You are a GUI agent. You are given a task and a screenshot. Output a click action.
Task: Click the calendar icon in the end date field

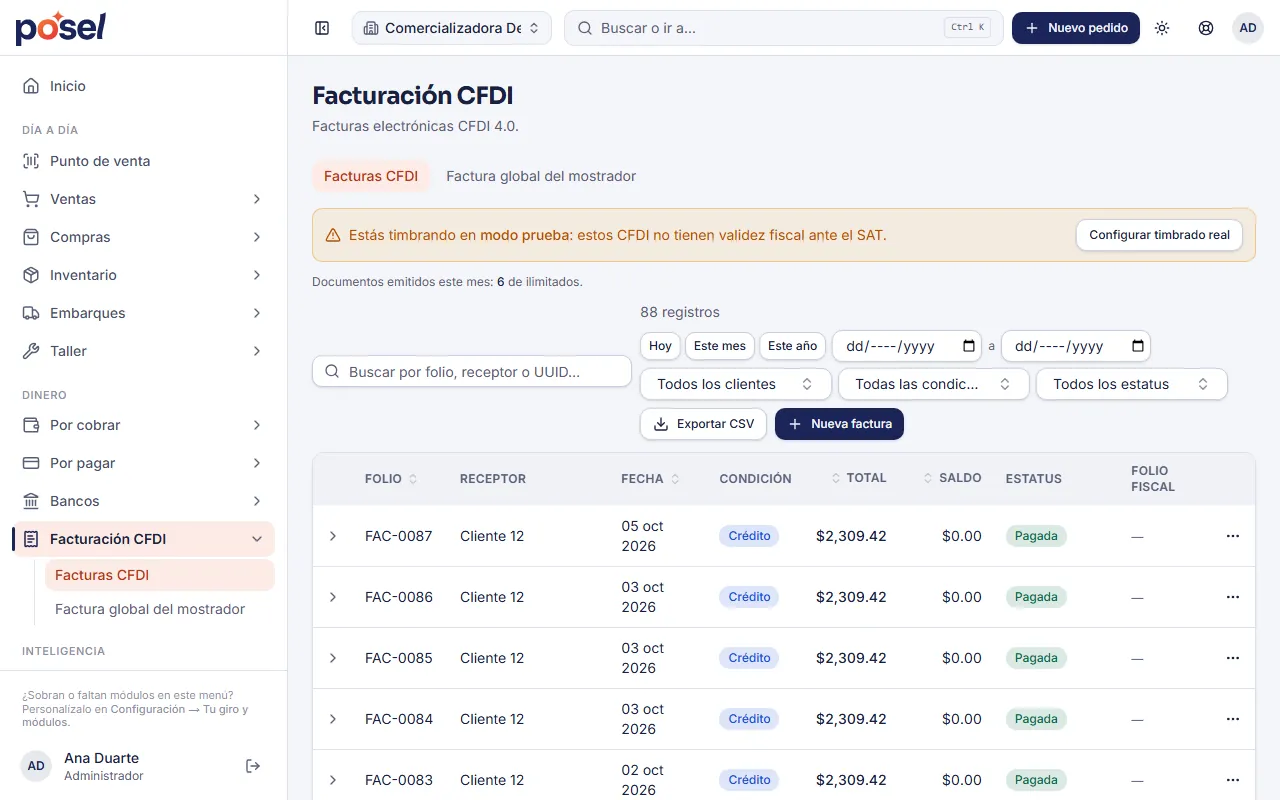tap(1138, 346)
